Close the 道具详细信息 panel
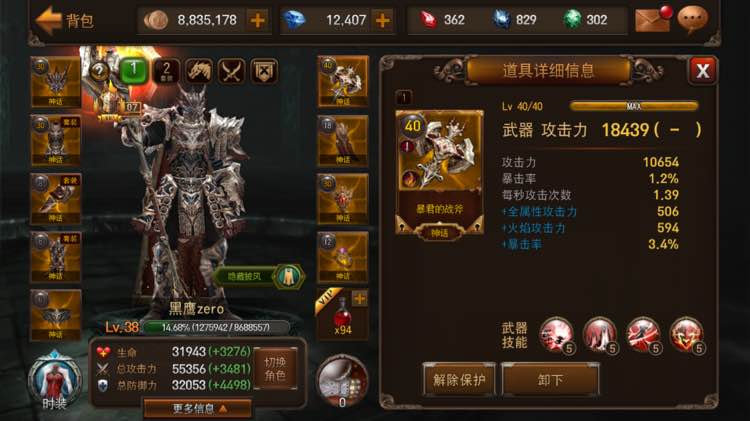Screen dimensions: 750x421 (x=703, y=71)
